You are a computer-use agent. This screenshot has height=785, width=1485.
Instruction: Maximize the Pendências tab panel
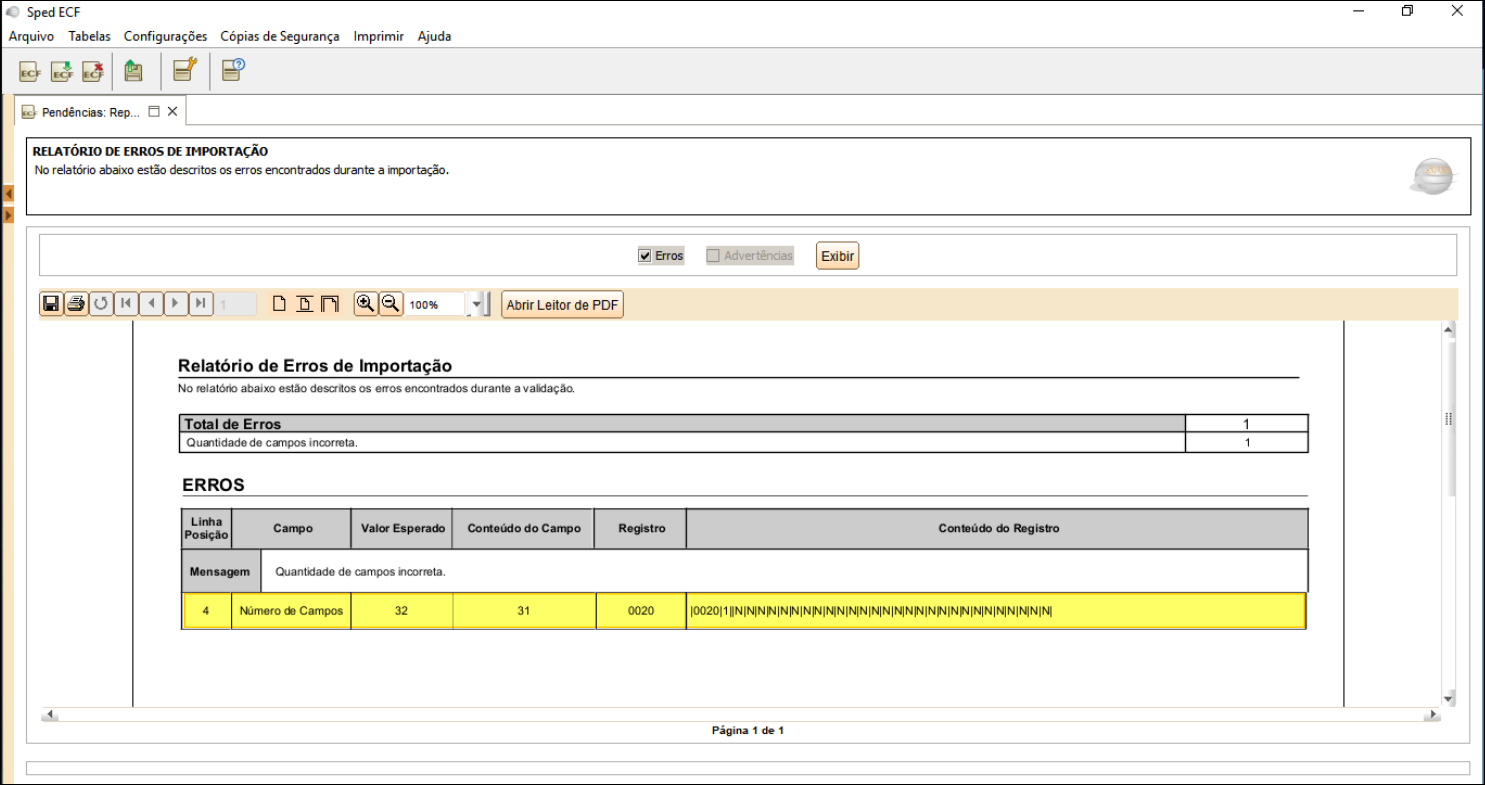(154, 112)
